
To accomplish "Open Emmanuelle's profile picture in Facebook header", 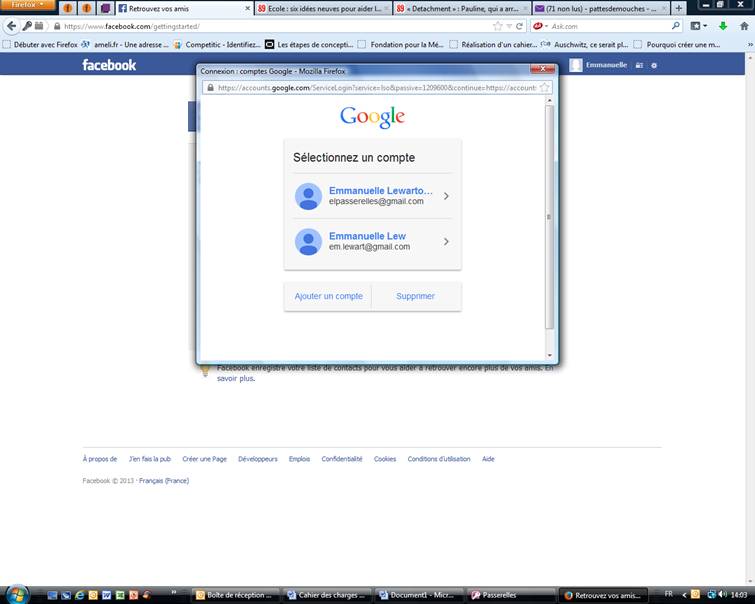I will point(575,65).
